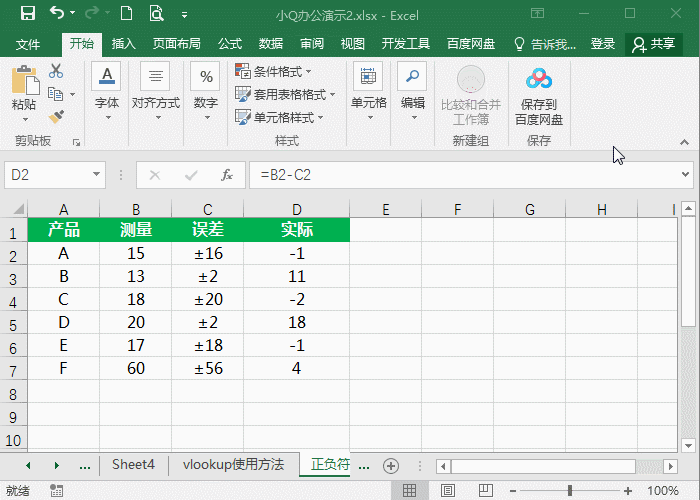
Task: Open the Paste options dropdown arrow
Action: click(25, 119)
